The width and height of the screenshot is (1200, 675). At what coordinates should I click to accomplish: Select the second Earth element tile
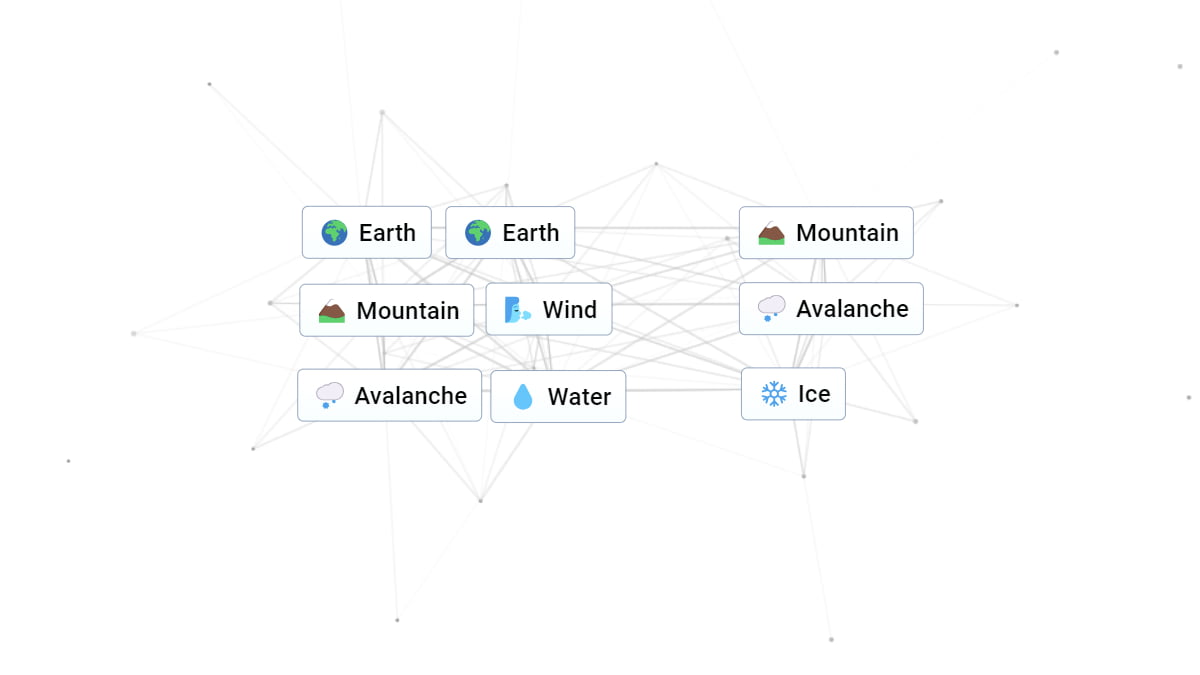tap(510, 232)
